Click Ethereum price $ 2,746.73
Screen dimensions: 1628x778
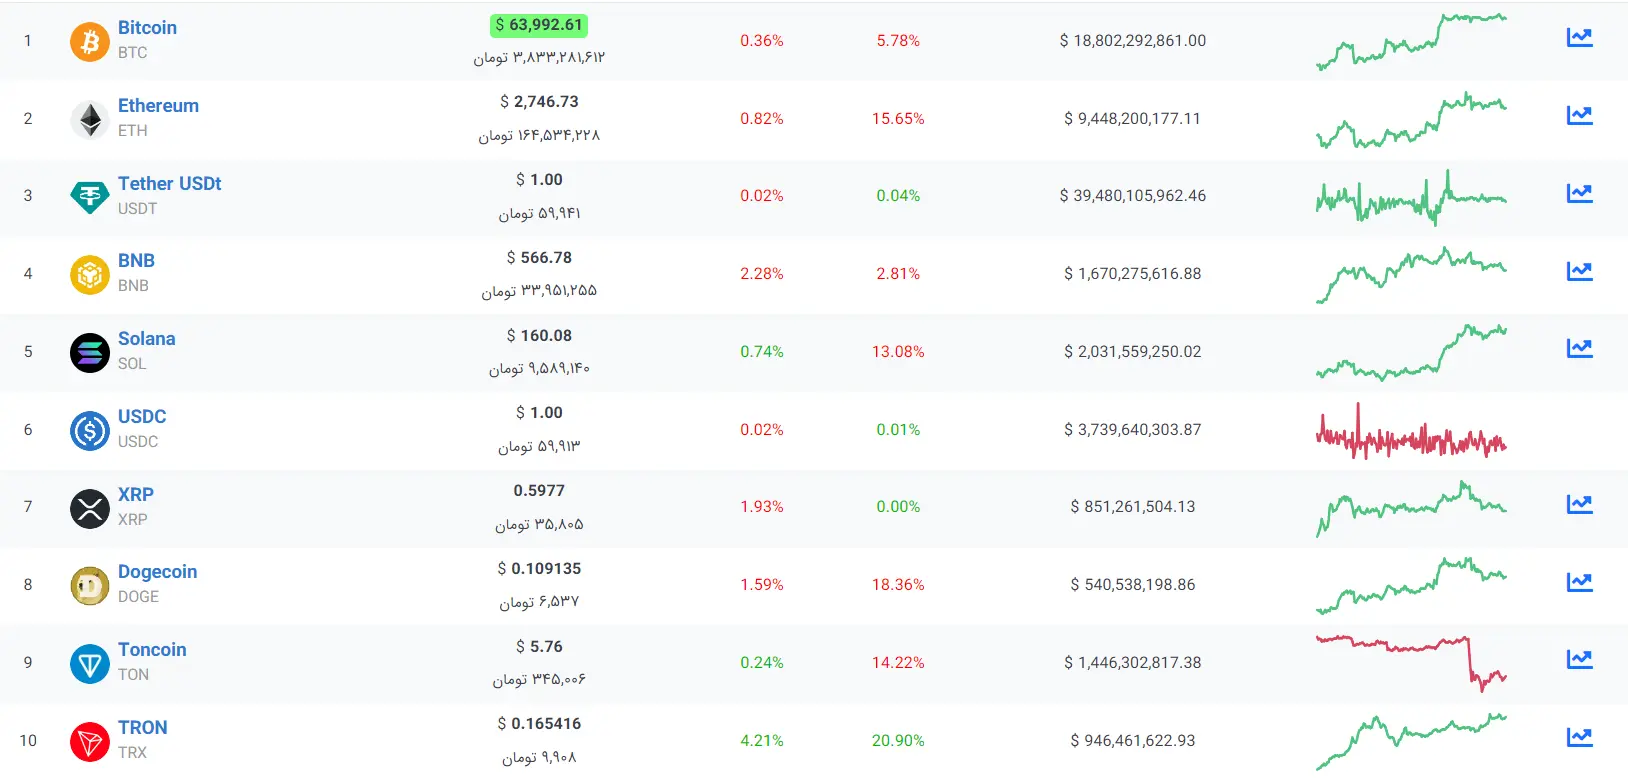click(x=539, y=102)
